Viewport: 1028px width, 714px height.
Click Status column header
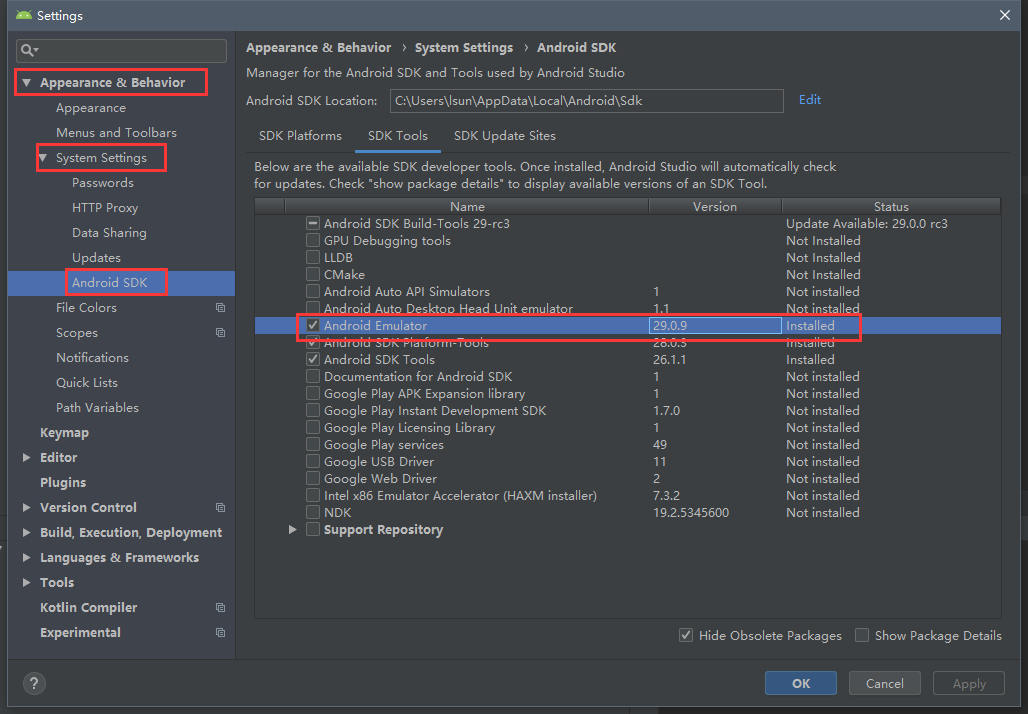pos(891,207)
